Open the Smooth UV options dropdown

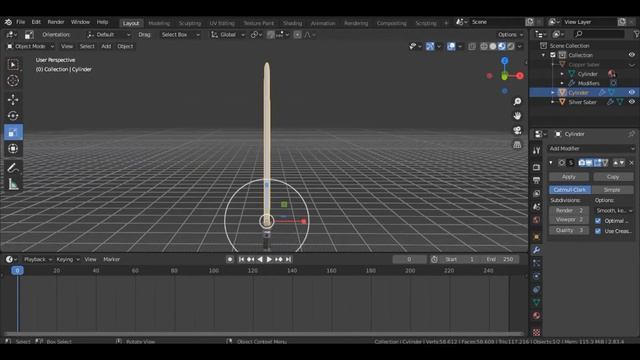click(614, 211)
